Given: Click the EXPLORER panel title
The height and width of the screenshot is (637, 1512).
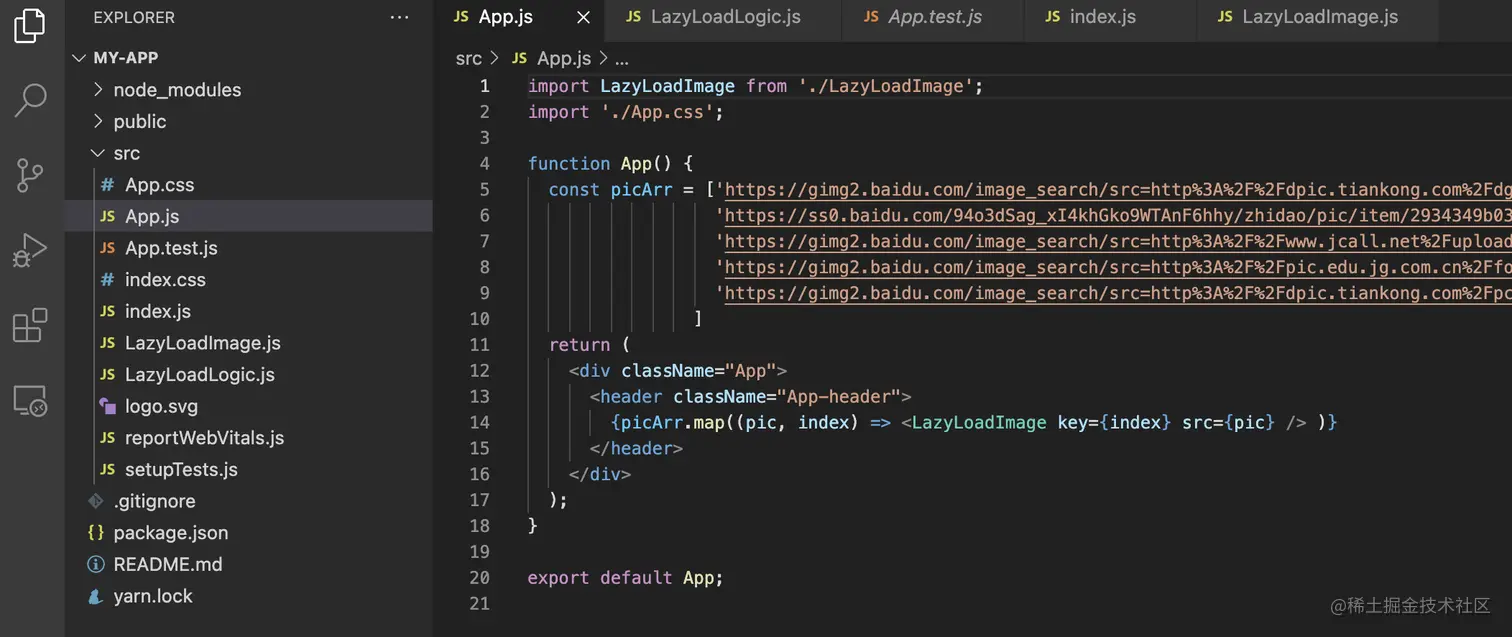Looking at the screenshot, I should pyautogui.click(x=134, y=17).
